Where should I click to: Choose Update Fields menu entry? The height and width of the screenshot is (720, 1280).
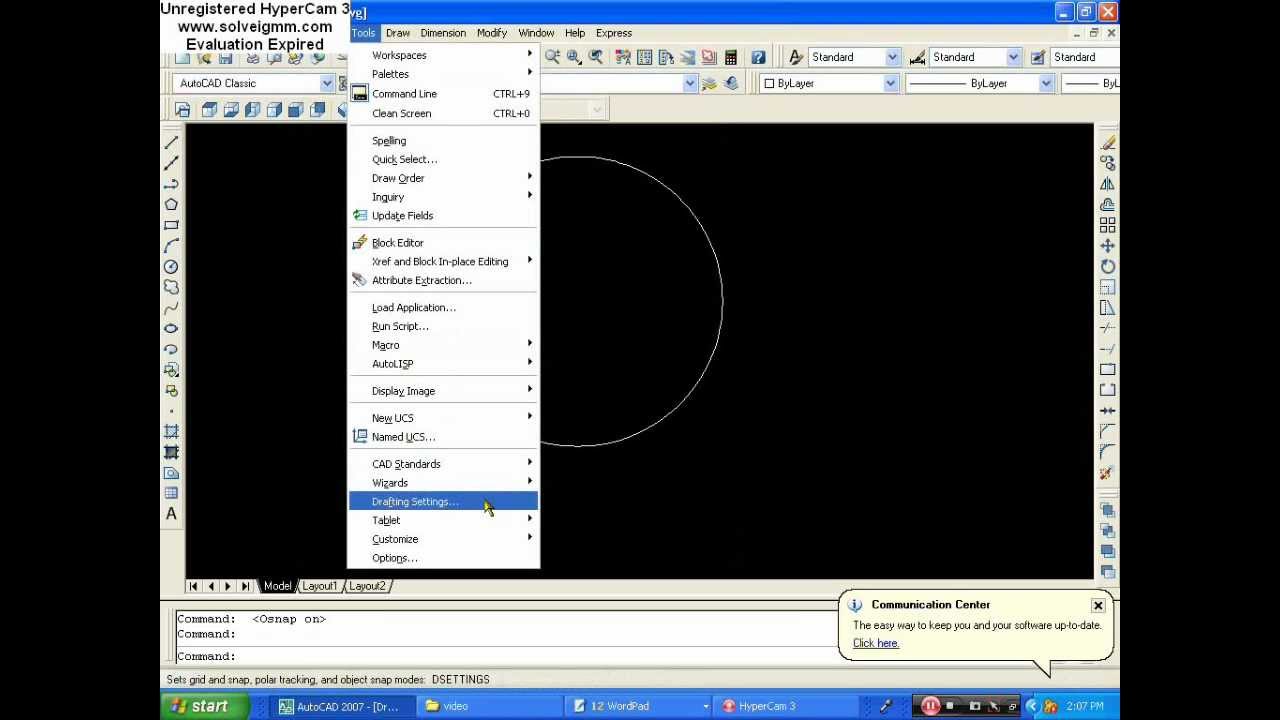point(443,216)
